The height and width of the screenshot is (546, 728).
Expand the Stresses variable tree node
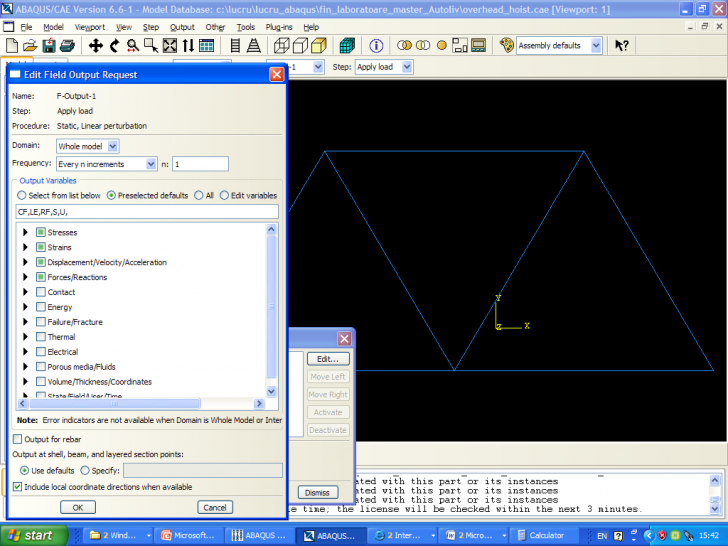click(x=26, y=232)
